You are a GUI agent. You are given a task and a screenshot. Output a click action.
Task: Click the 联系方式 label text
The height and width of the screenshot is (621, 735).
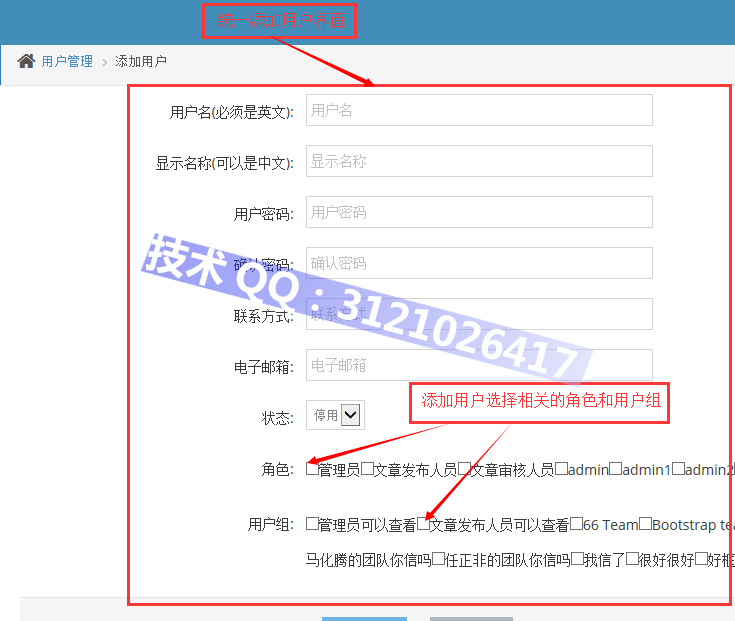click(264, 316)
